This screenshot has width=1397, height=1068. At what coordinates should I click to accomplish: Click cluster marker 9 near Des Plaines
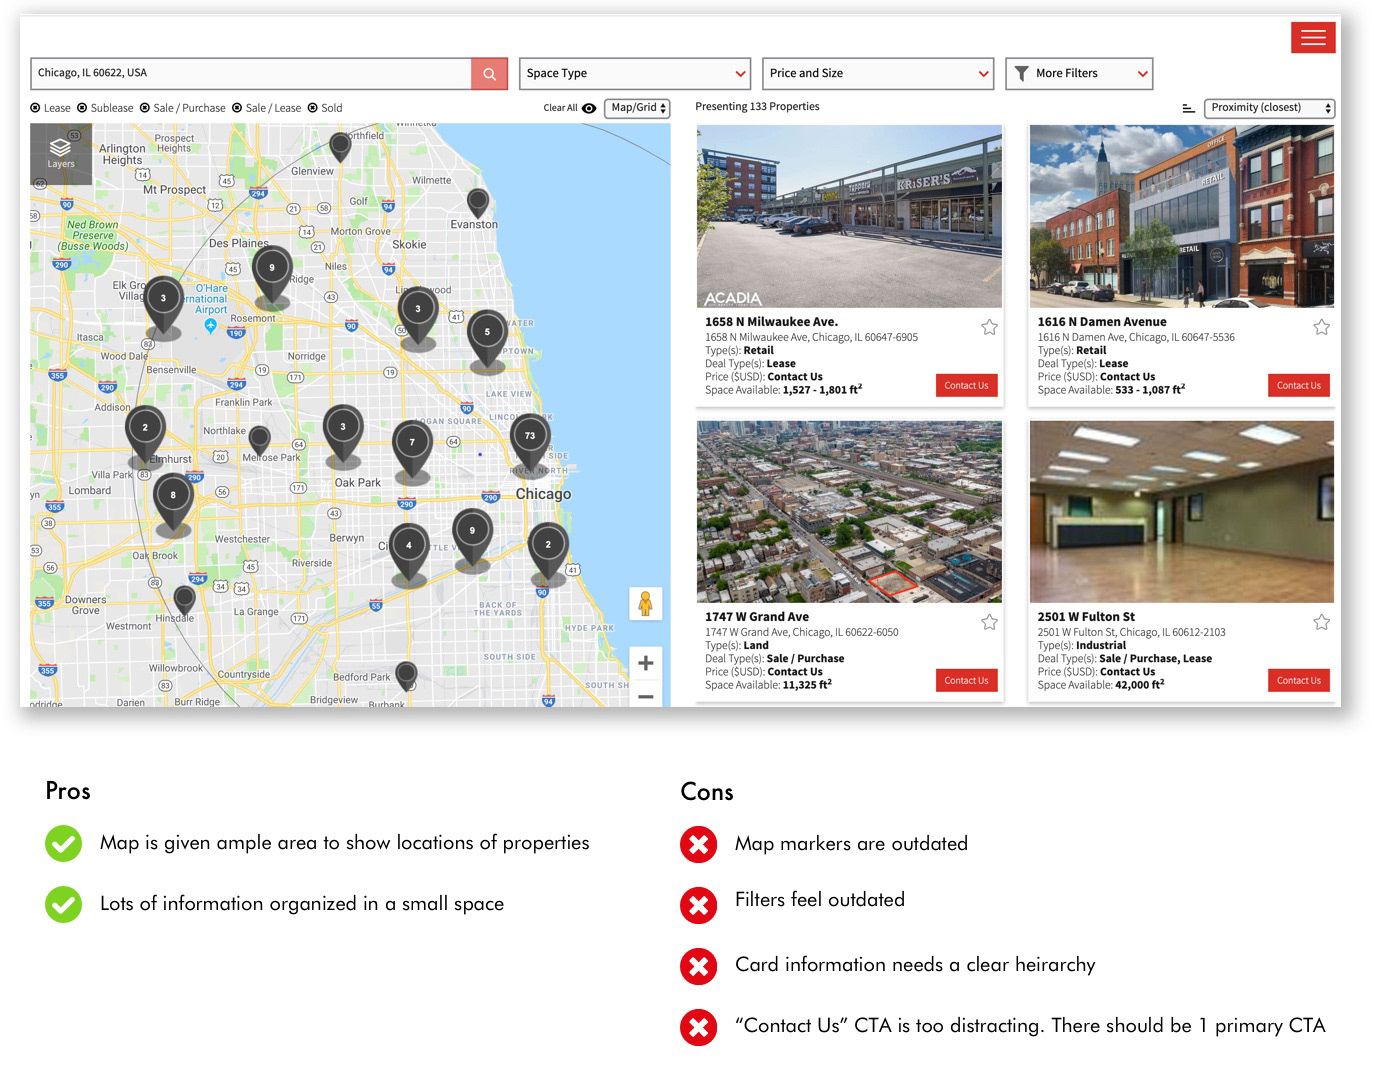[272, 274]
